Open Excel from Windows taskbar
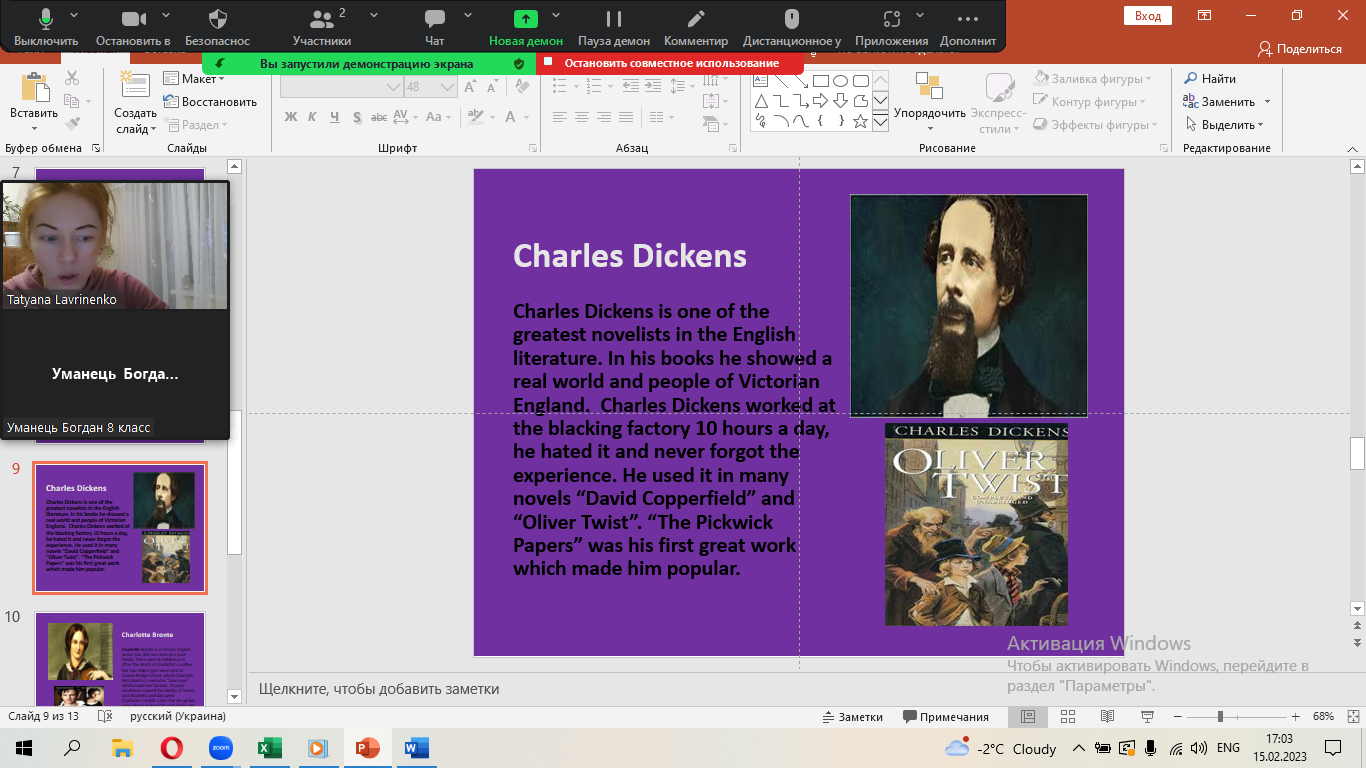 (269, 747)
